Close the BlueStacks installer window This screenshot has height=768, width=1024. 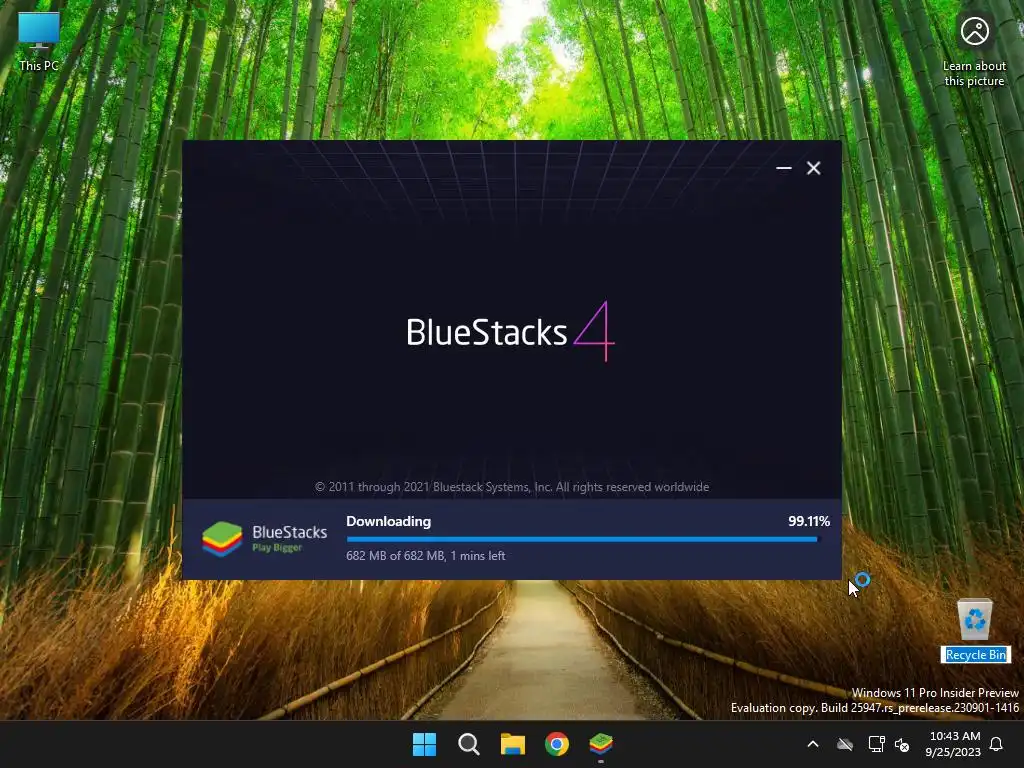[814, 168]
